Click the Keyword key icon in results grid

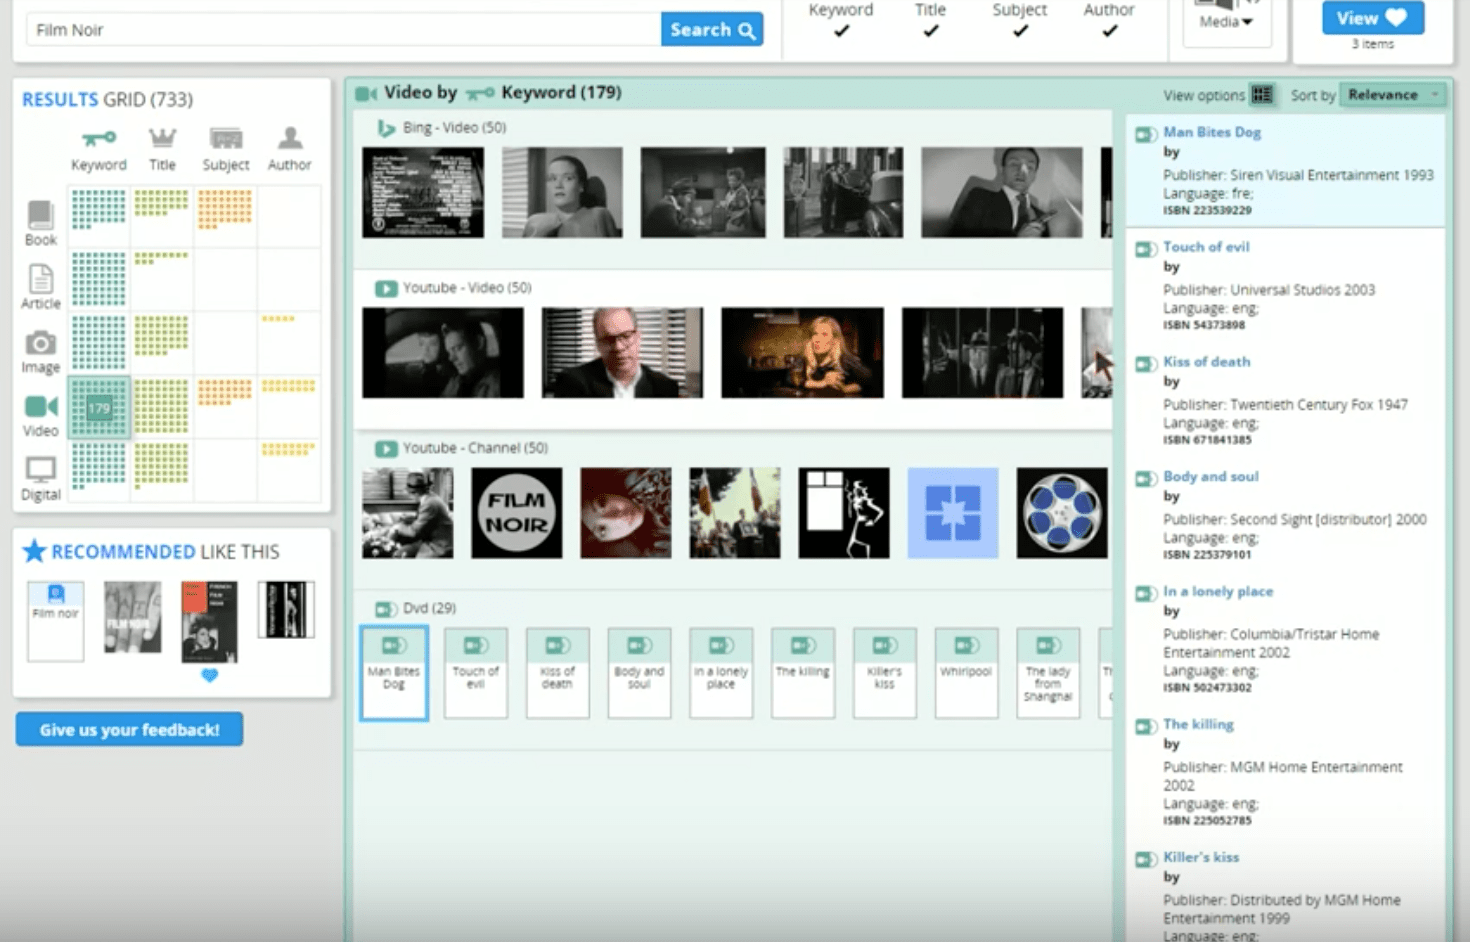click(98, 138)
